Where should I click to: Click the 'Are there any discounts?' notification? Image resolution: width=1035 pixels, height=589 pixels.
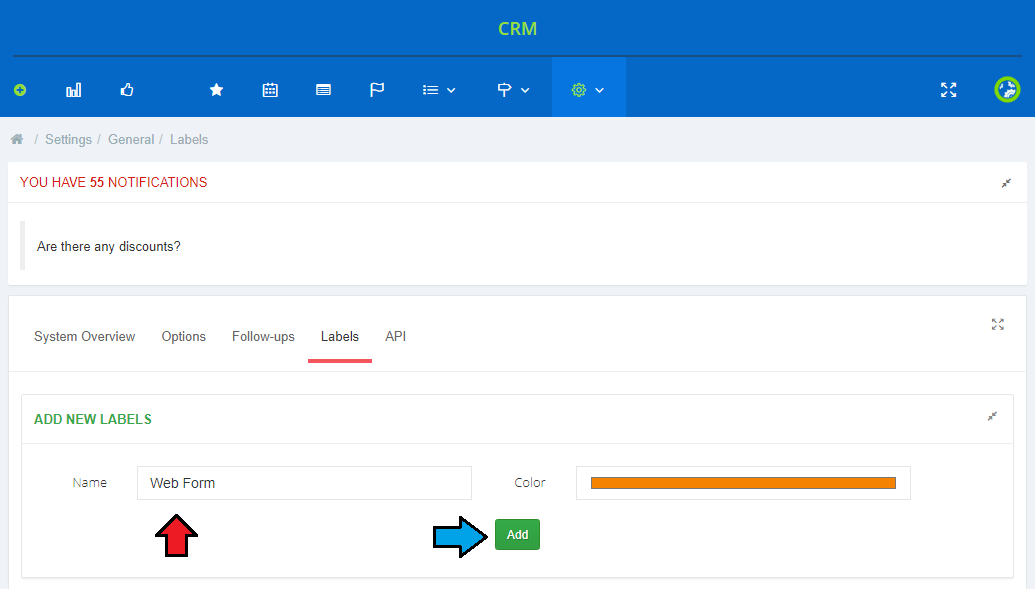108,246
